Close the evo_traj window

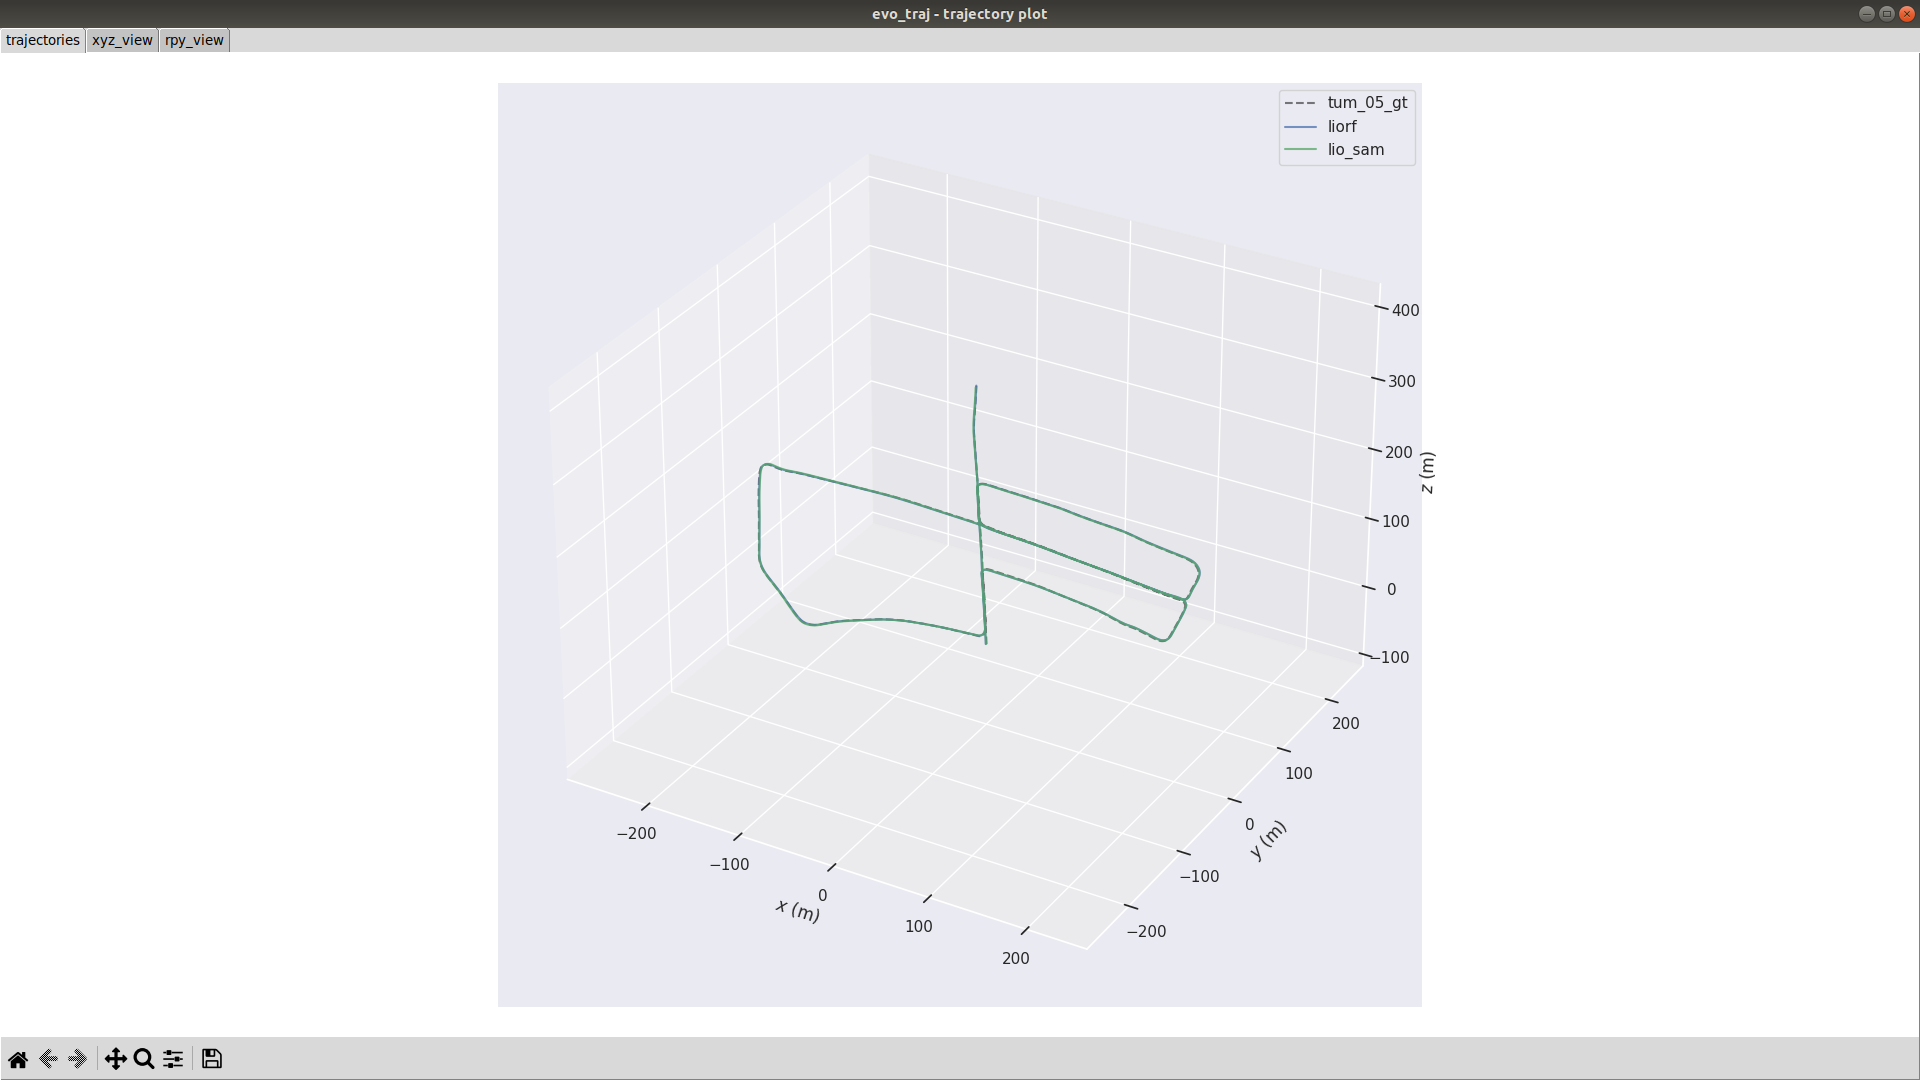tap(1907, 14)
